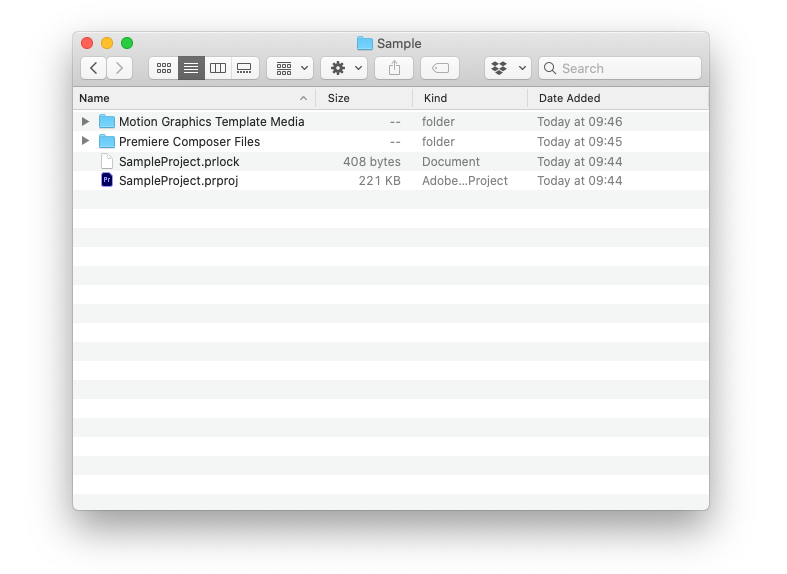Image resolution: width=787 pixels, height=574 pixels.
Task: Toggle sort direction arrow in Name column
Action: (303, 98)
